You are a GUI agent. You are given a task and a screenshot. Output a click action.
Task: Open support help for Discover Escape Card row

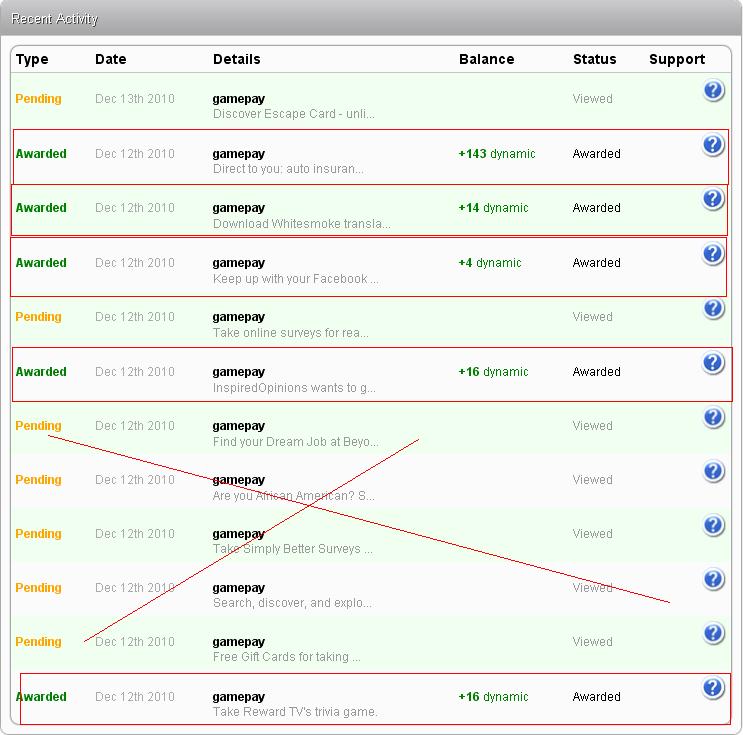pos(713,91)
